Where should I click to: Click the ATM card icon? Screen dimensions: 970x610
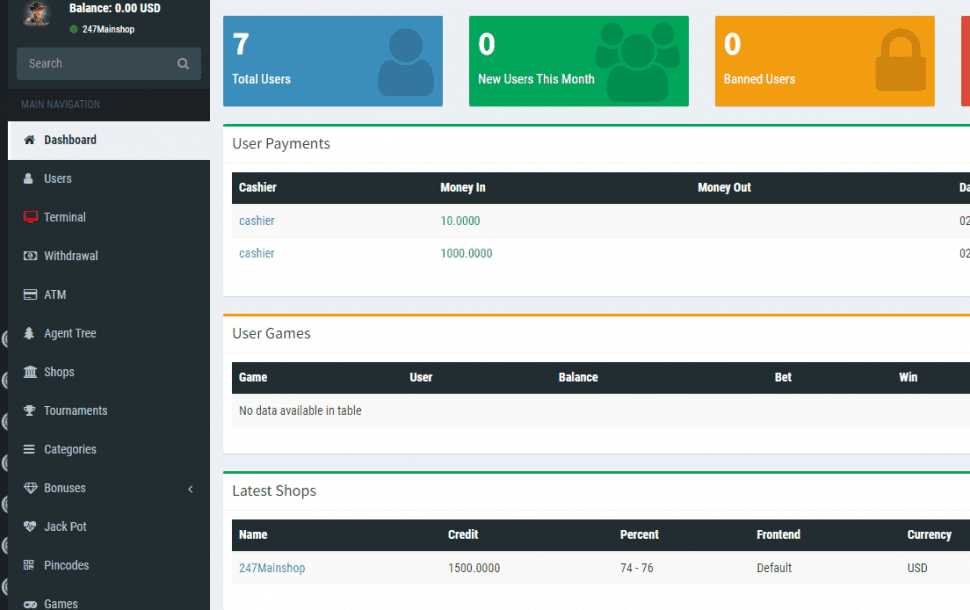[29, 295]
